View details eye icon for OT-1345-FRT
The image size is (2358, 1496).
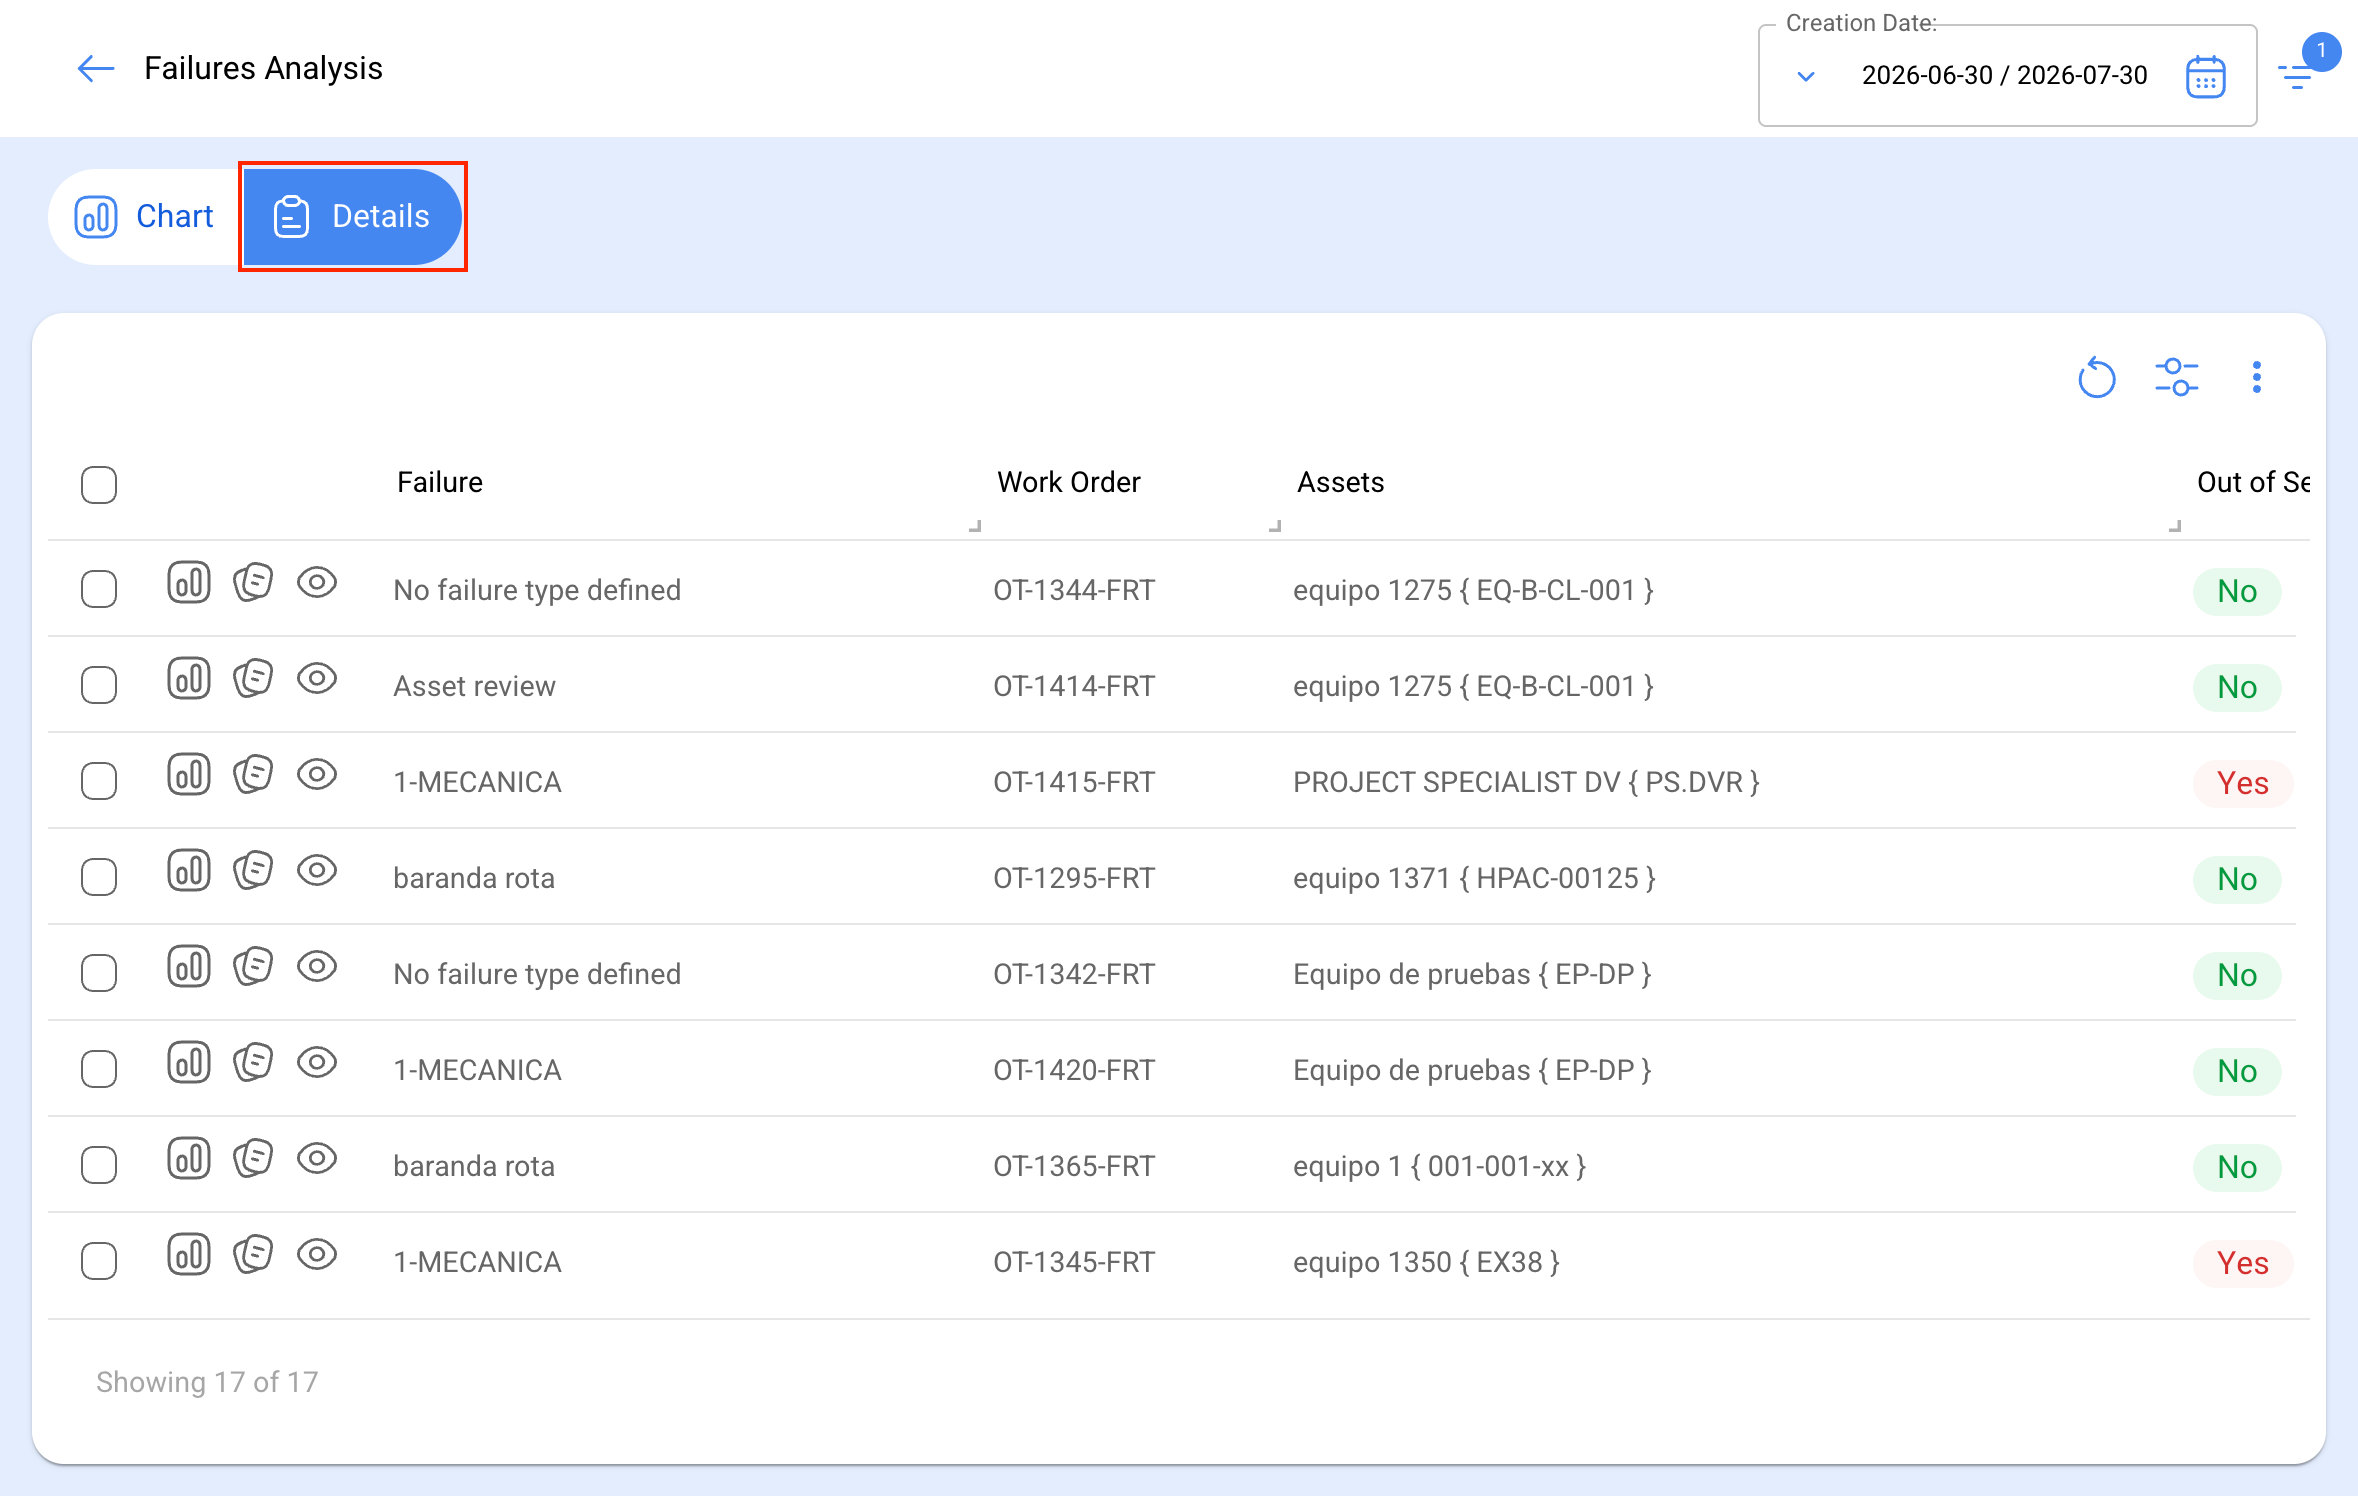point(317,1254)
